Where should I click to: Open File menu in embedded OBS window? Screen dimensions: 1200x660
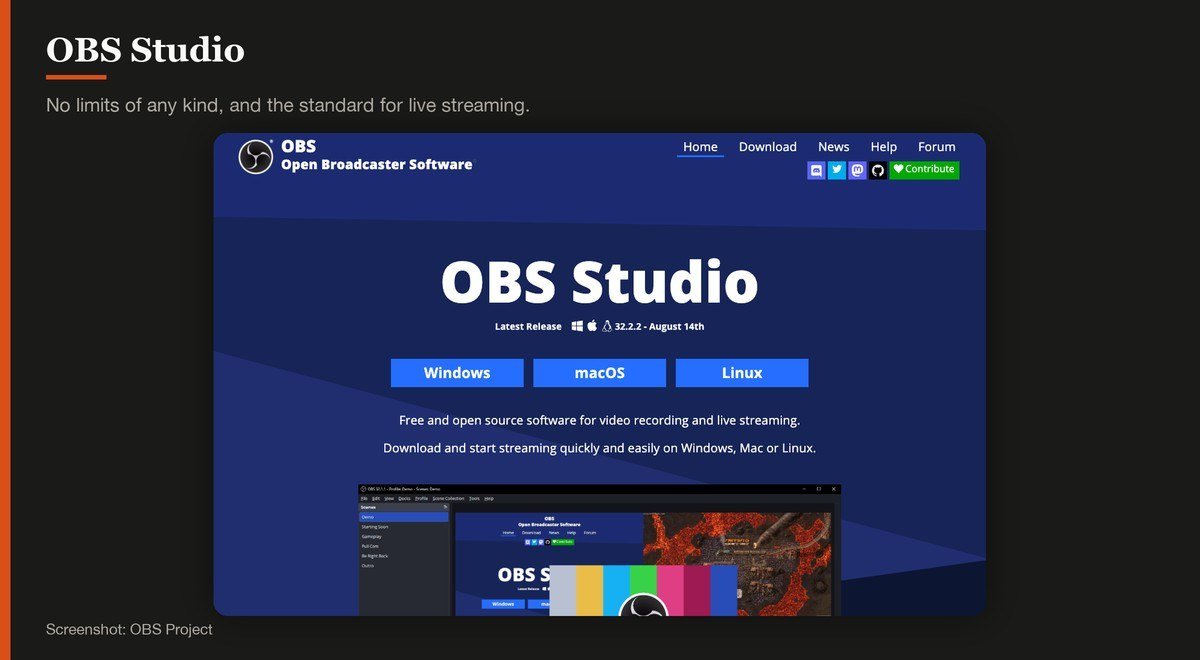[x=364, y=498]
